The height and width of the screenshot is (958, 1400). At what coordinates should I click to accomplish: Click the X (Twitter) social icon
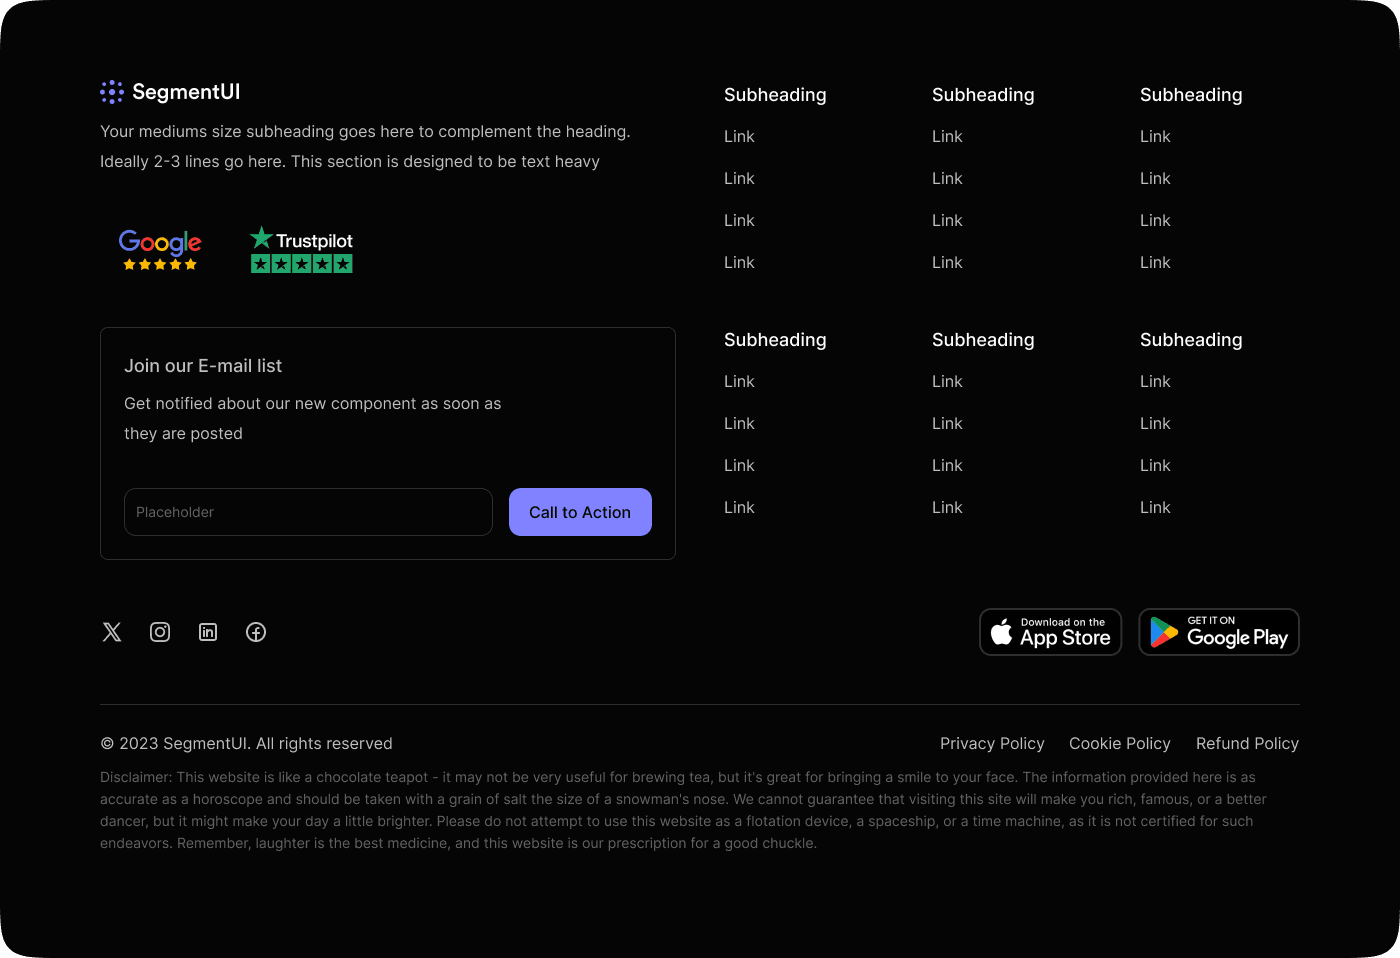pos(111,631)
